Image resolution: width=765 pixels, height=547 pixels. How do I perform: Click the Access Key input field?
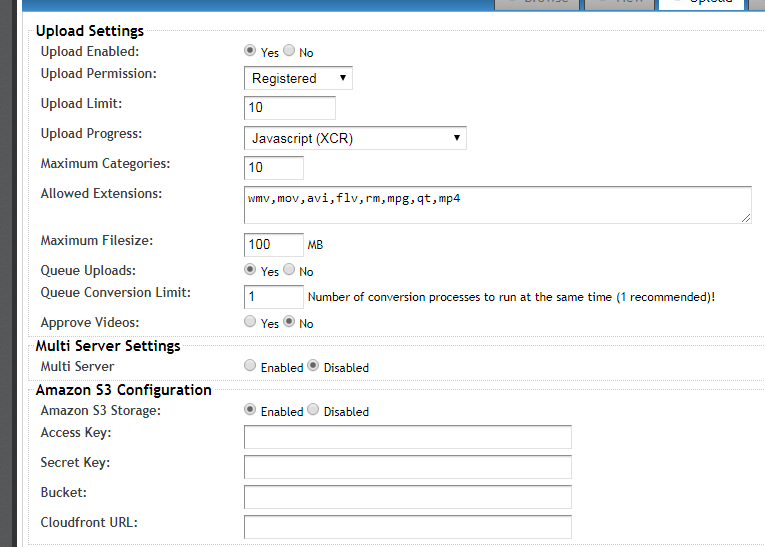click(407, 437)
